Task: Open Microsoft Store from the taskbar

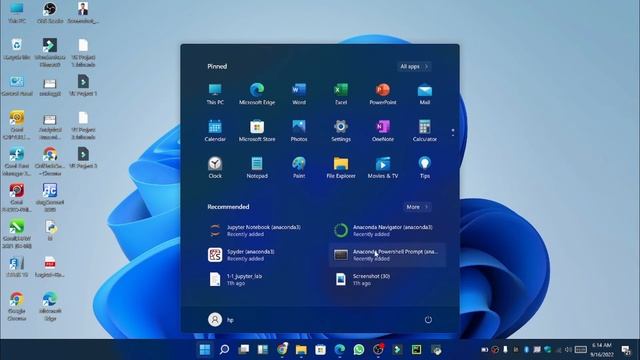Action: point(320,349)
